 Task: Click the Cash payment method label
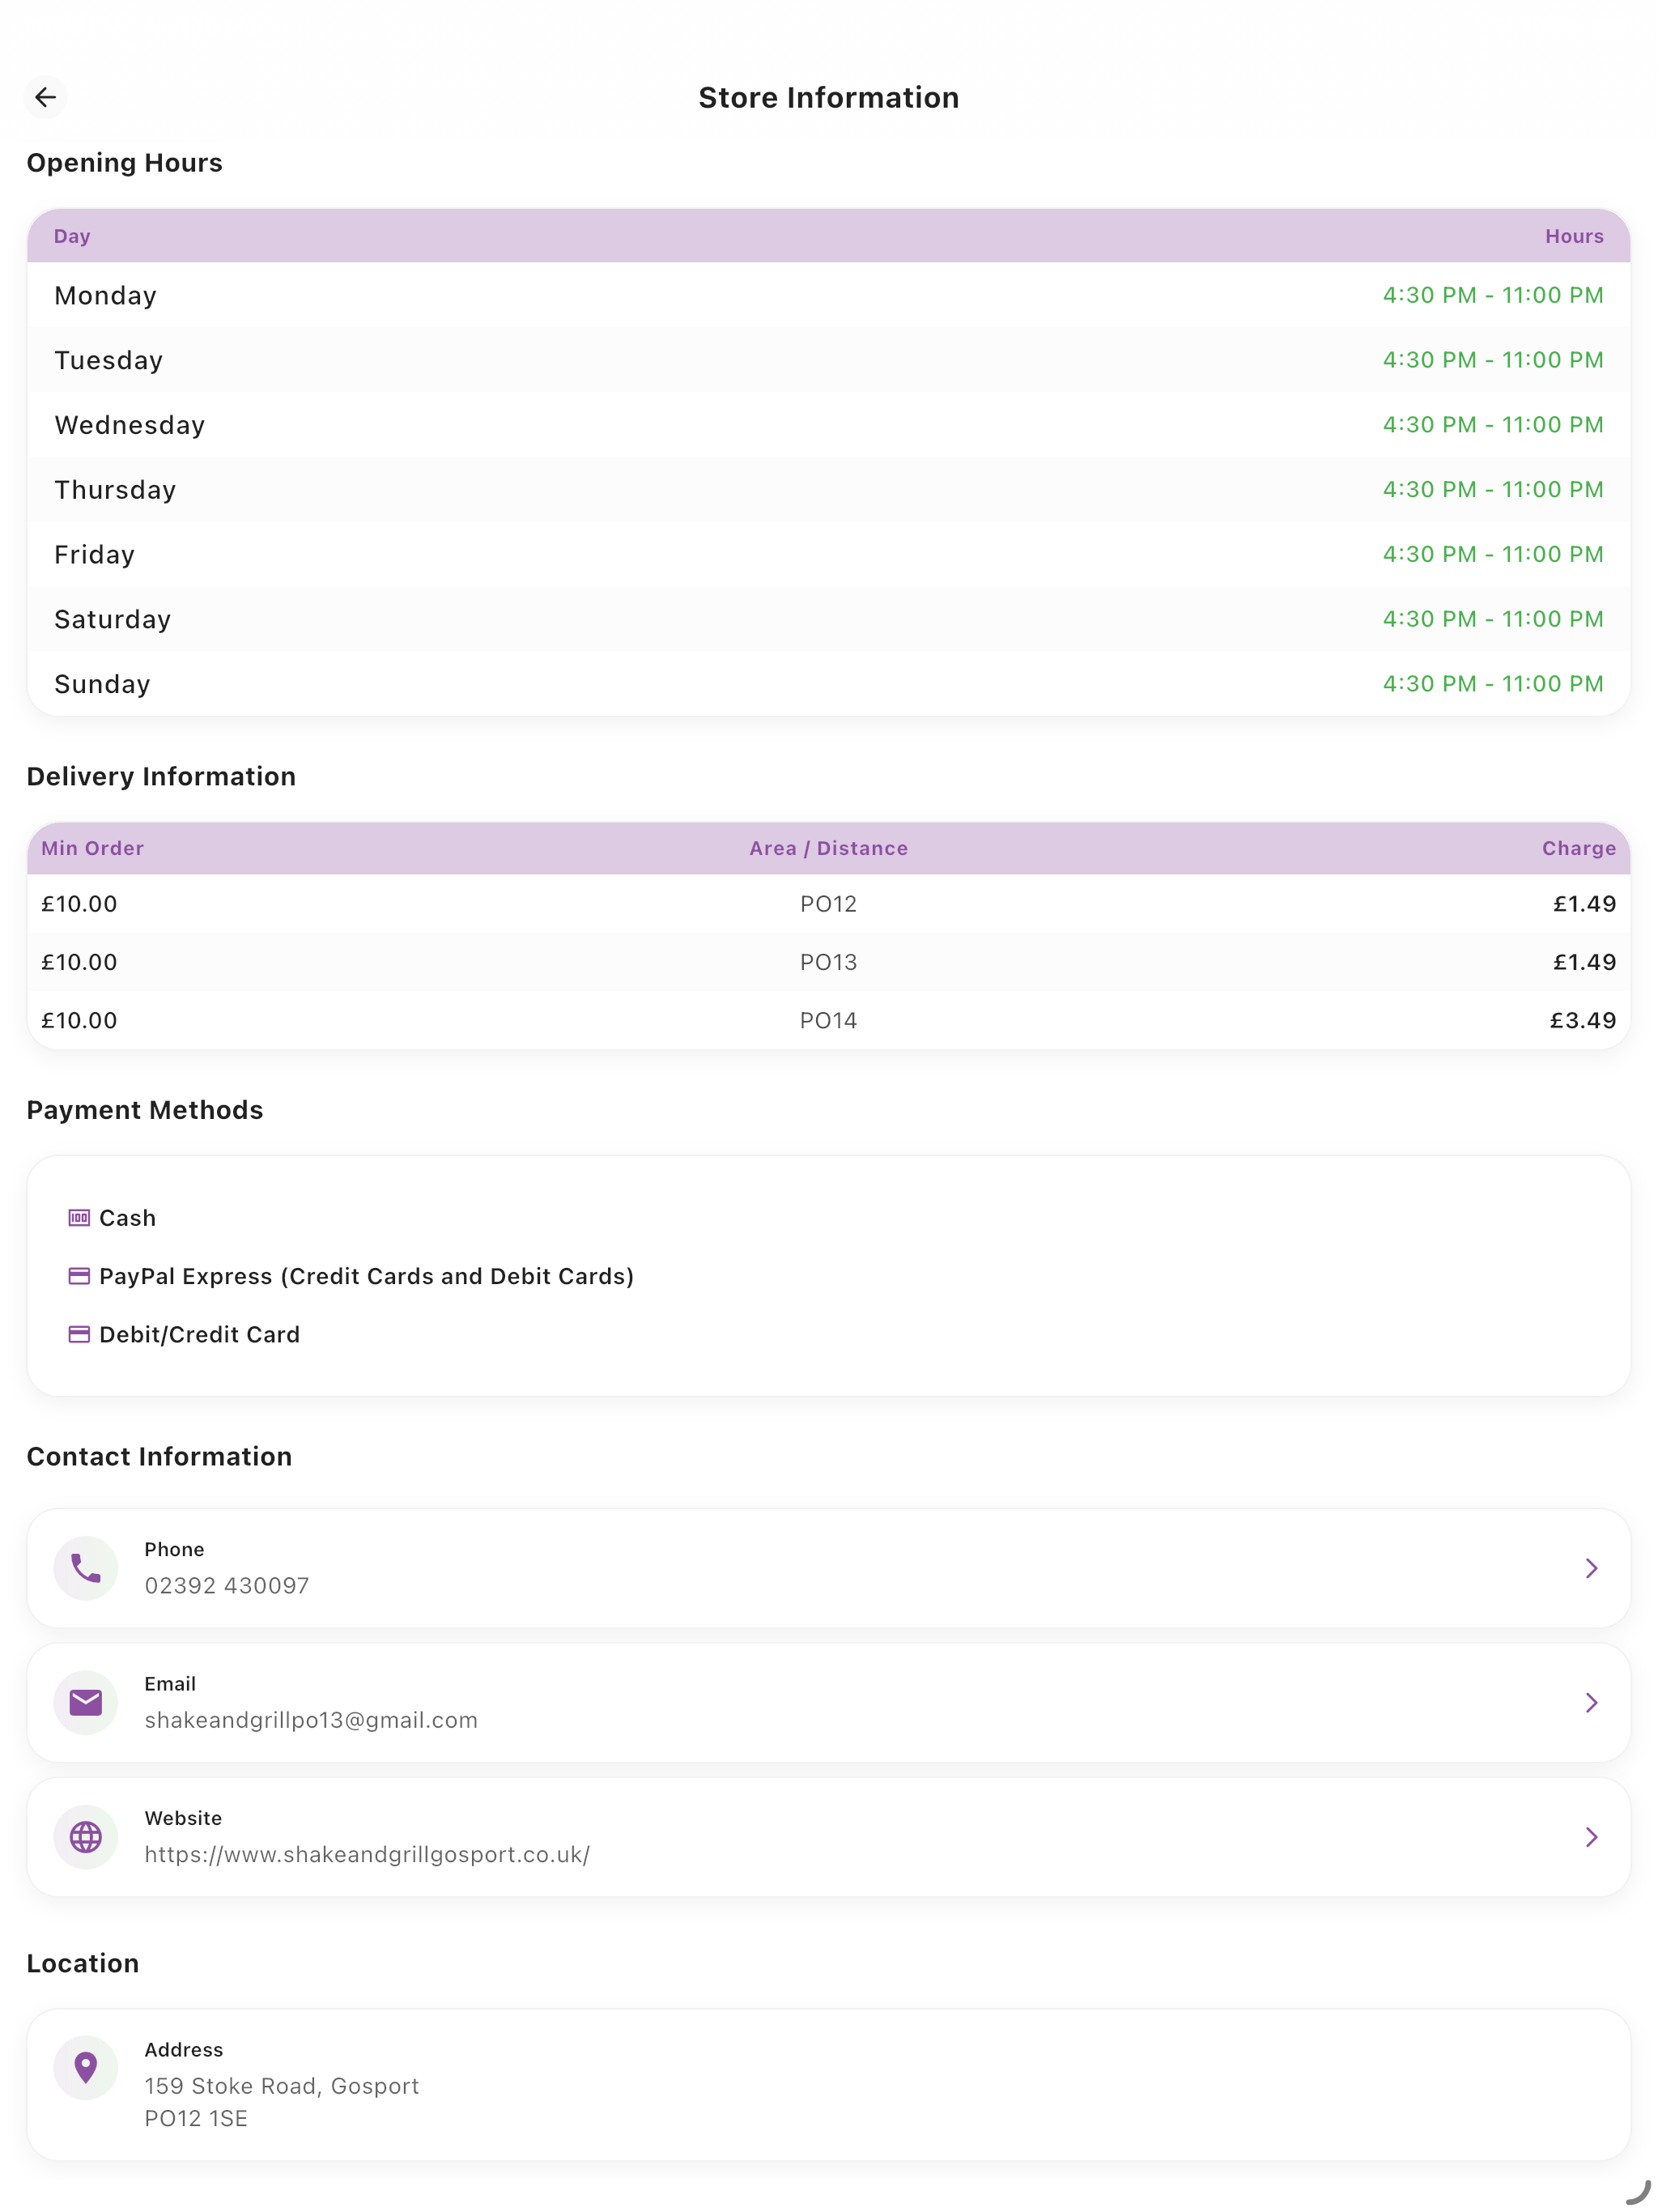[128, 1218]
